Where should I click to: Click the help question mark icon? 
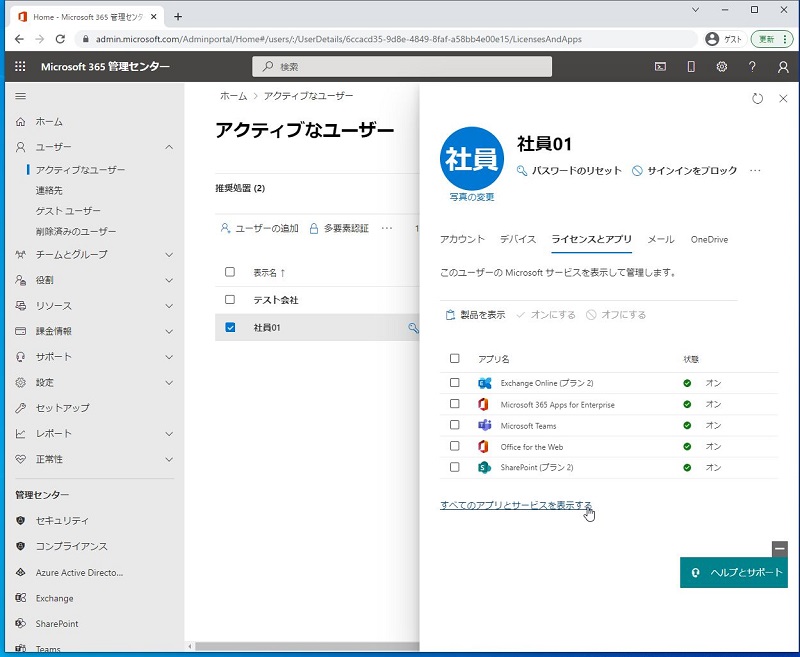(x=752, y=67)
